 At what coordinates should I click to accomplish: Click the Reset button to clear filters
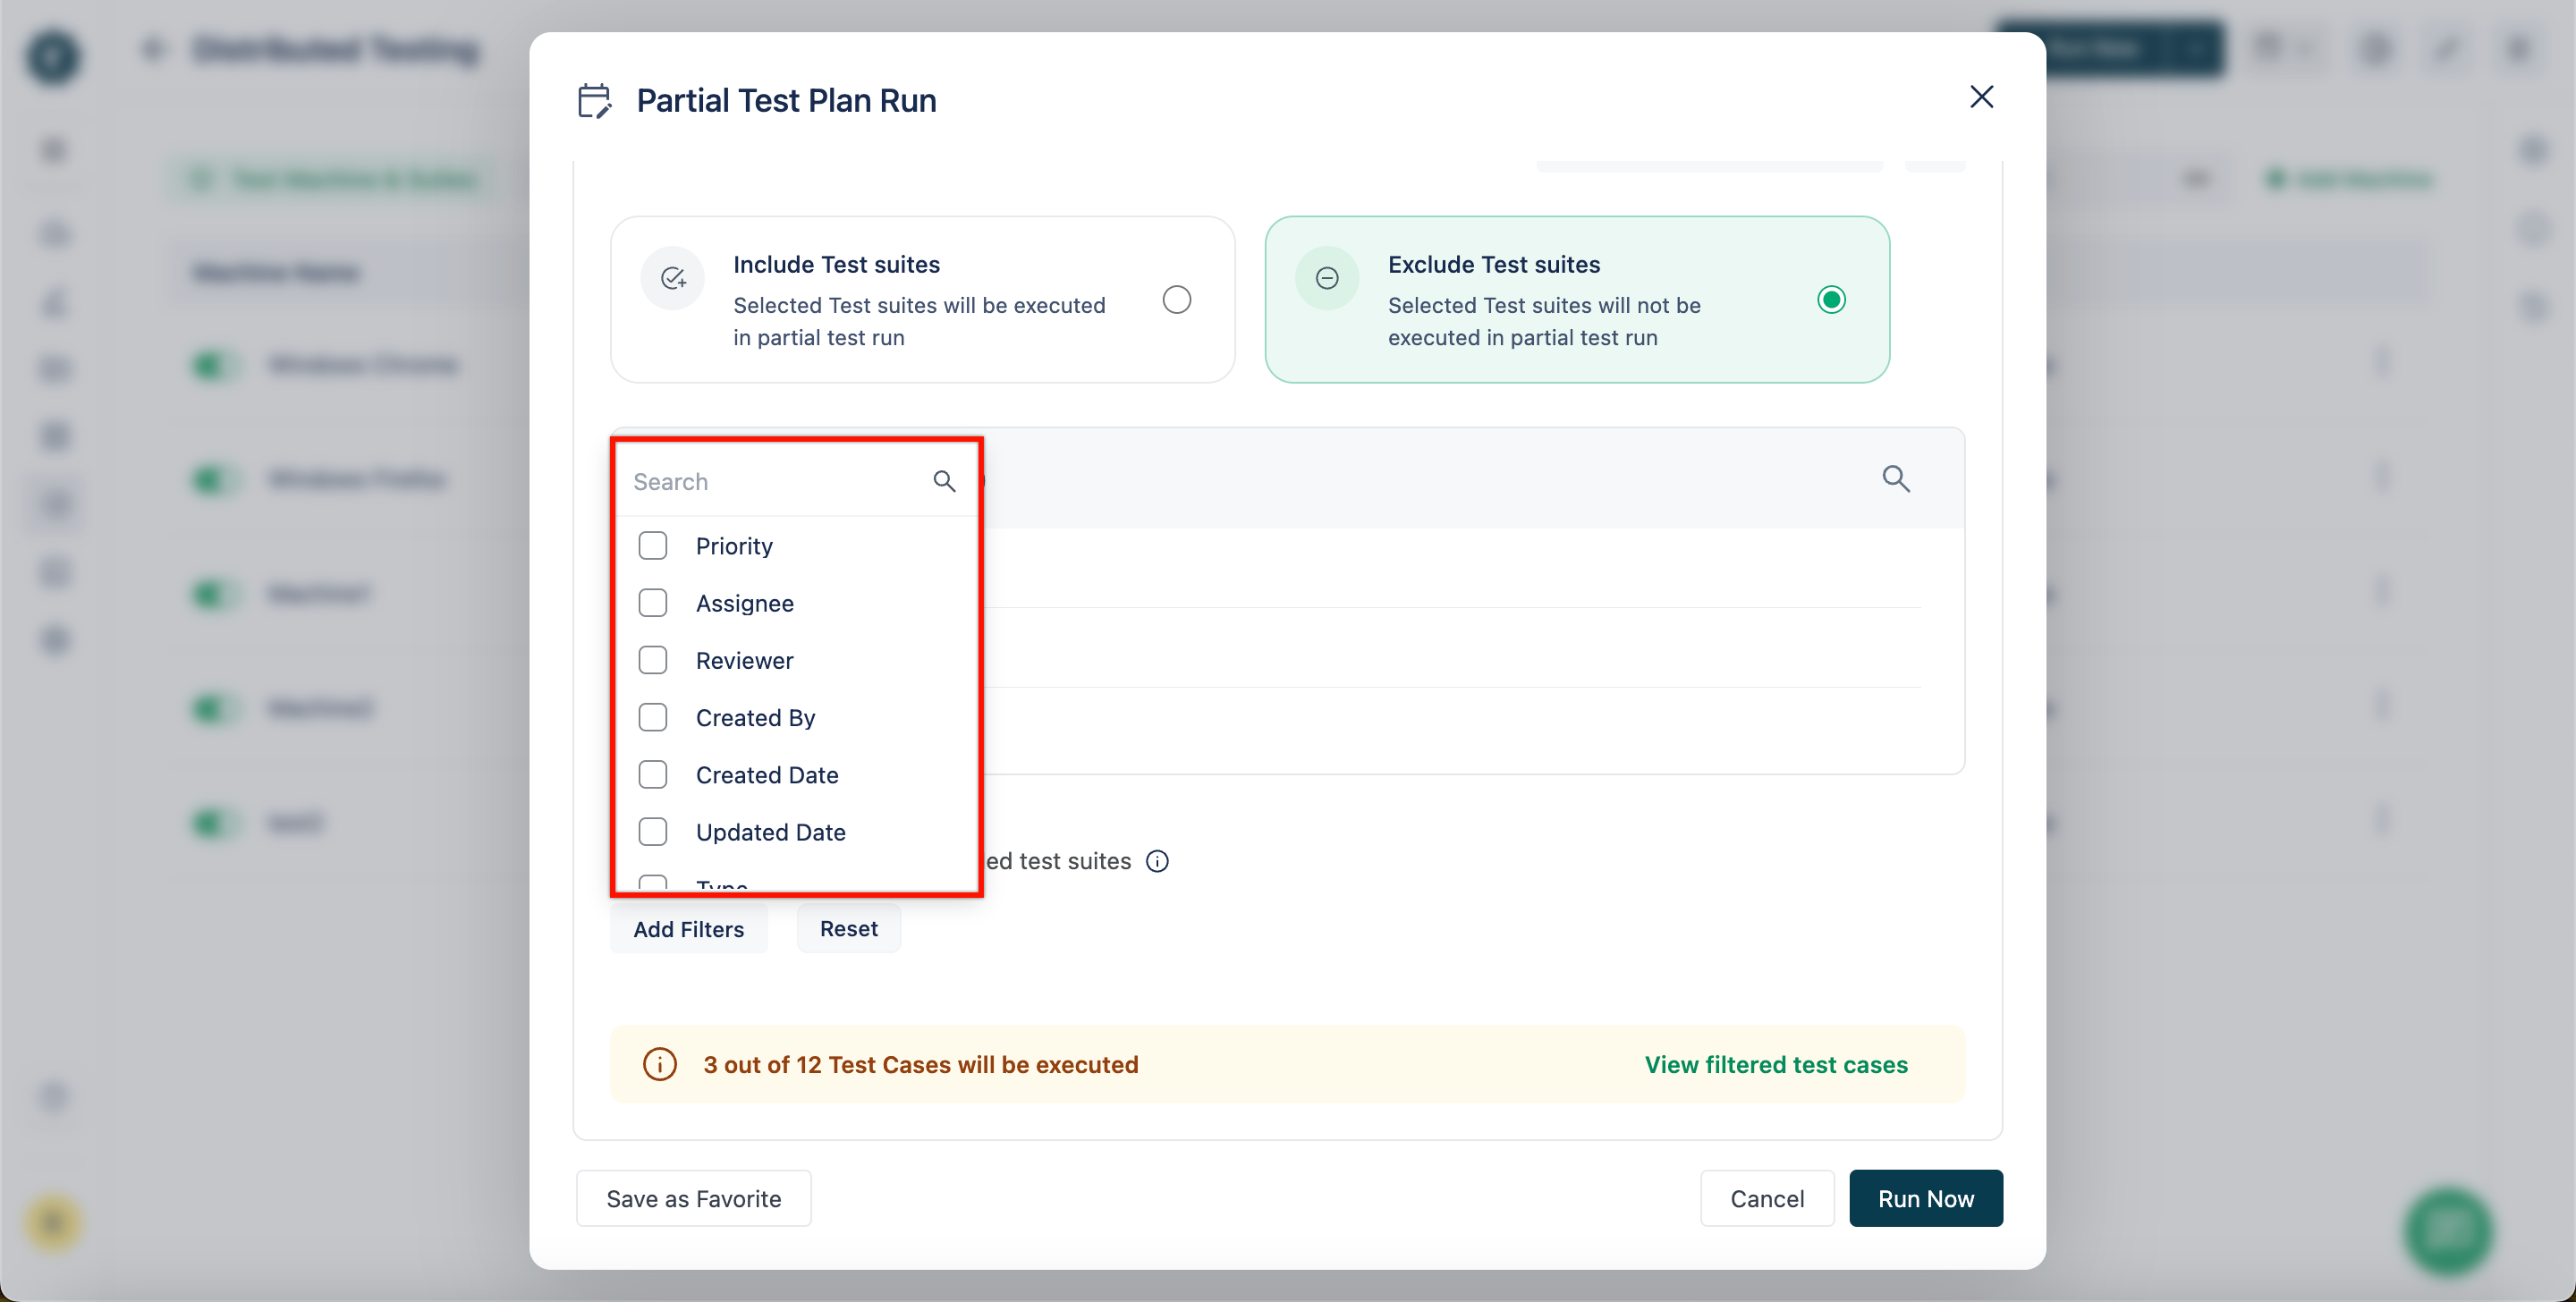(849, 926)
